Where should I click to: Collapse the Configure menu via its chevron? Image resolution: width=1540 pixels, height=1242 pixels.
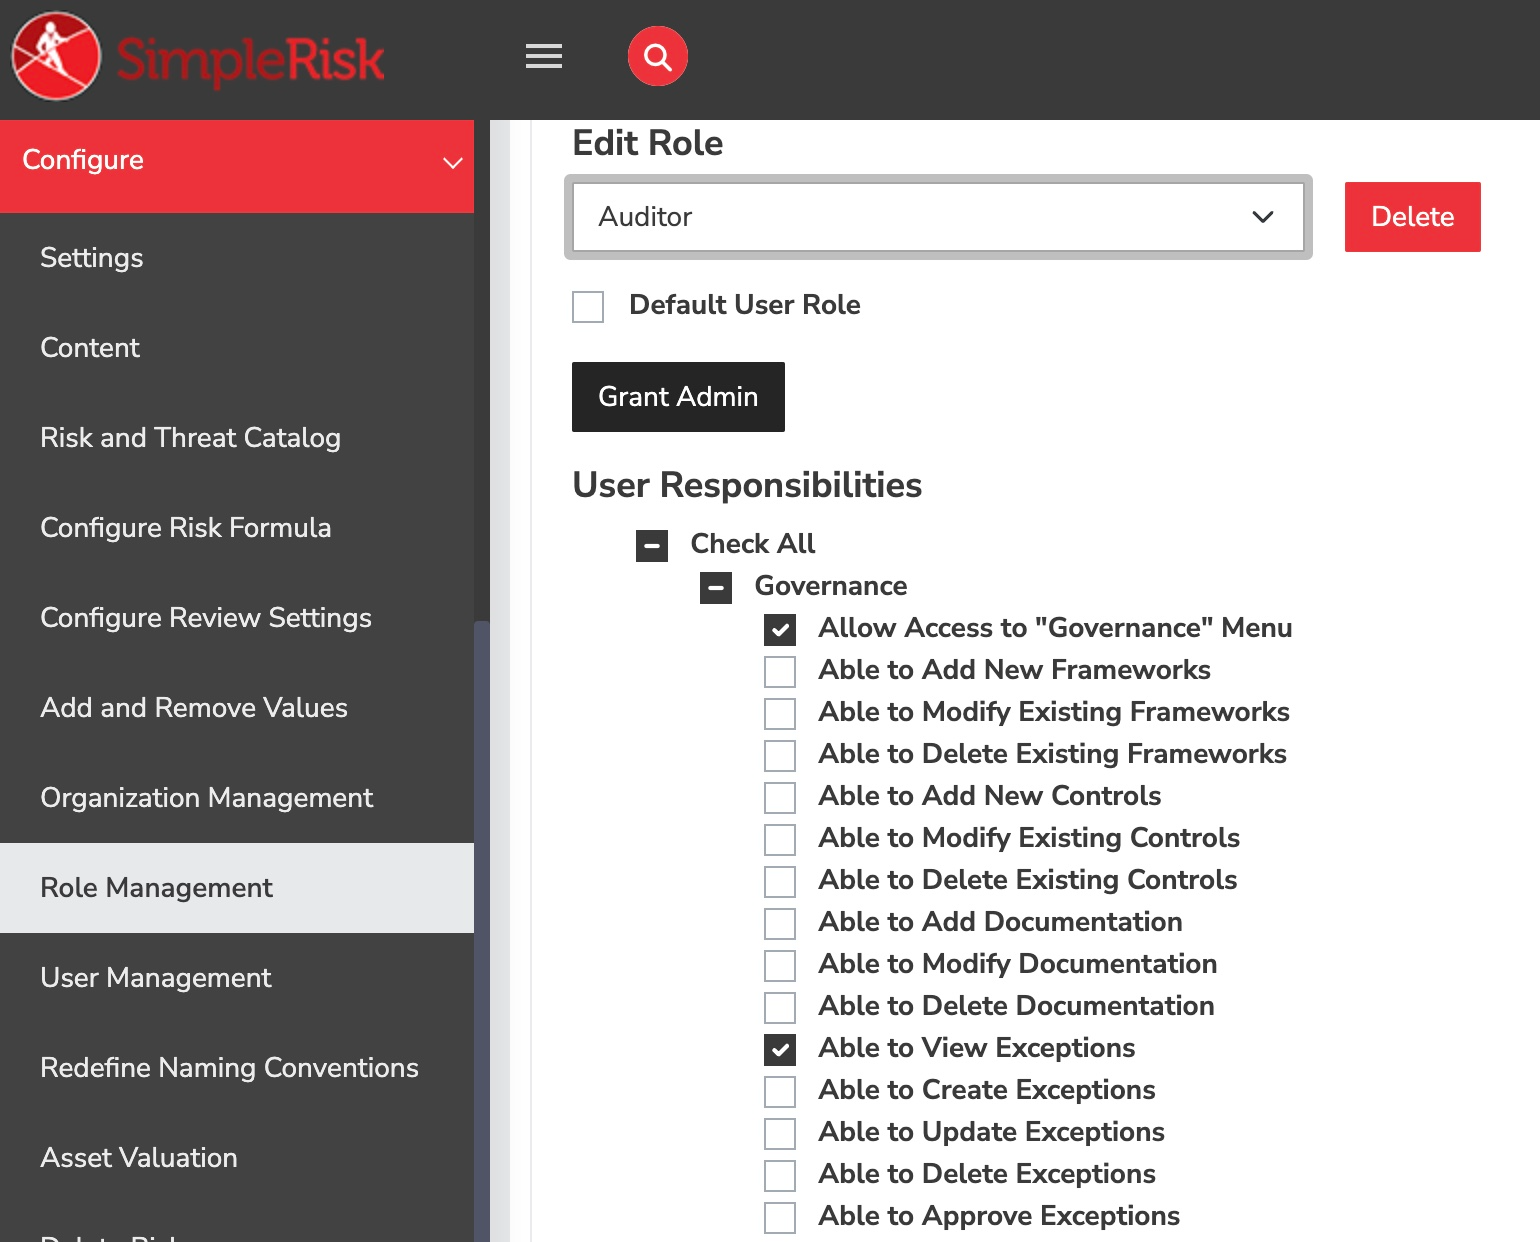pos(453,163)
